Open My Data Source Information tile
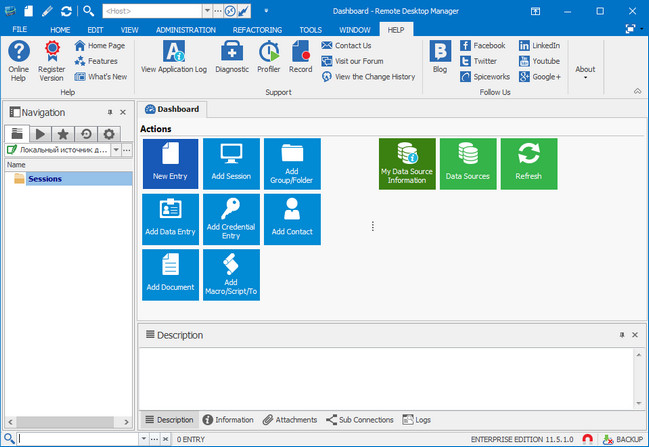Screen dimensions: 649x447 [x=407, y=164]
